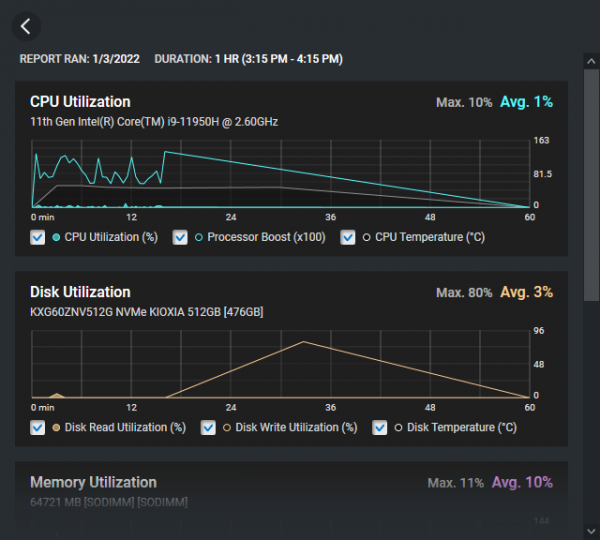Open the Memory Utilization section
This screenshot has width=600, height=540.
[93, 482]
